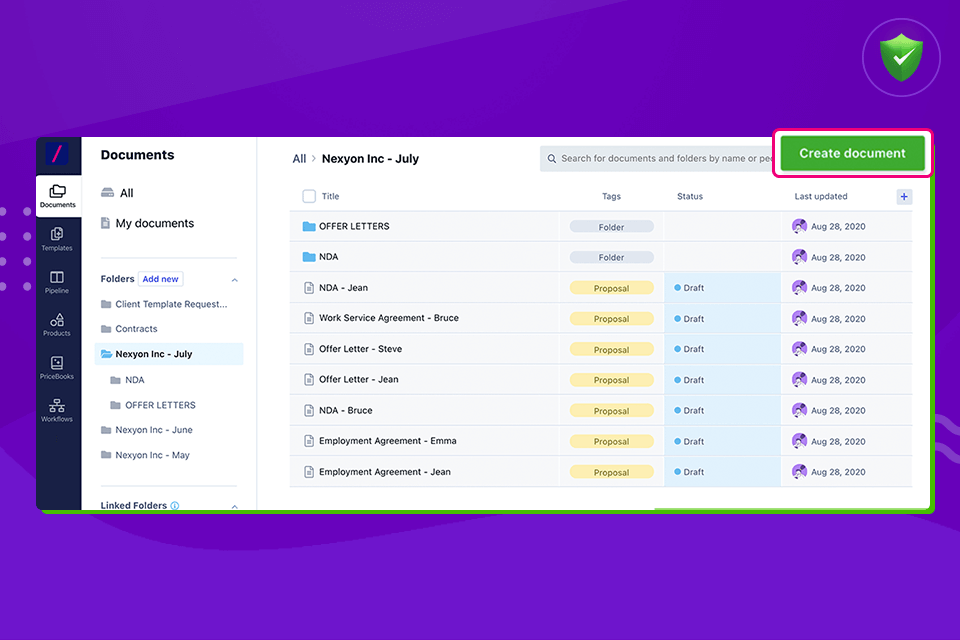Open the Products sidebar section
The height and width of the screenshot is (640, 960).
tap(57, 325)
